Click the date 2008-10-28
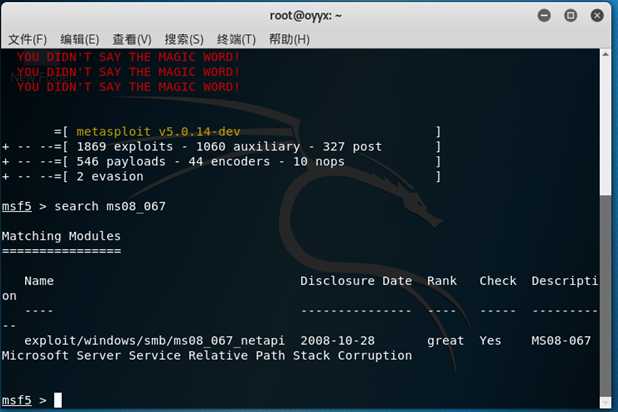 [337, 341]
